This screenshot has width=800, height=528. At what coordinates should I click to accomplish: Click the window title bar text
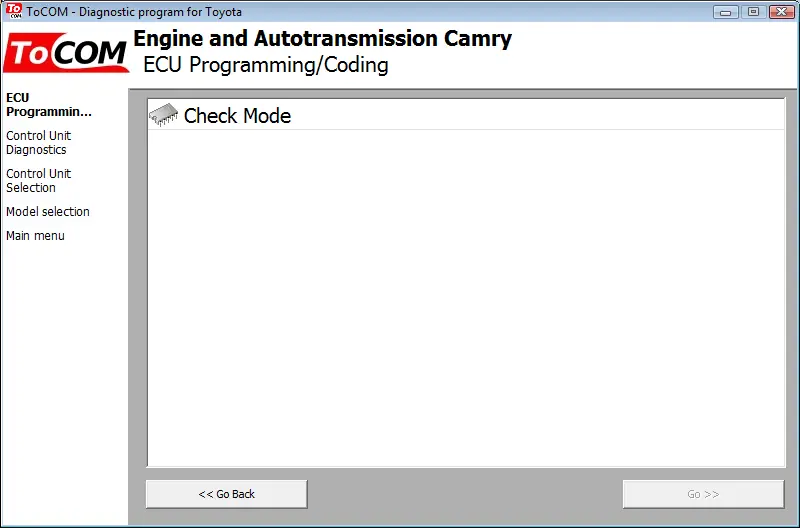[x=134, y=11]
